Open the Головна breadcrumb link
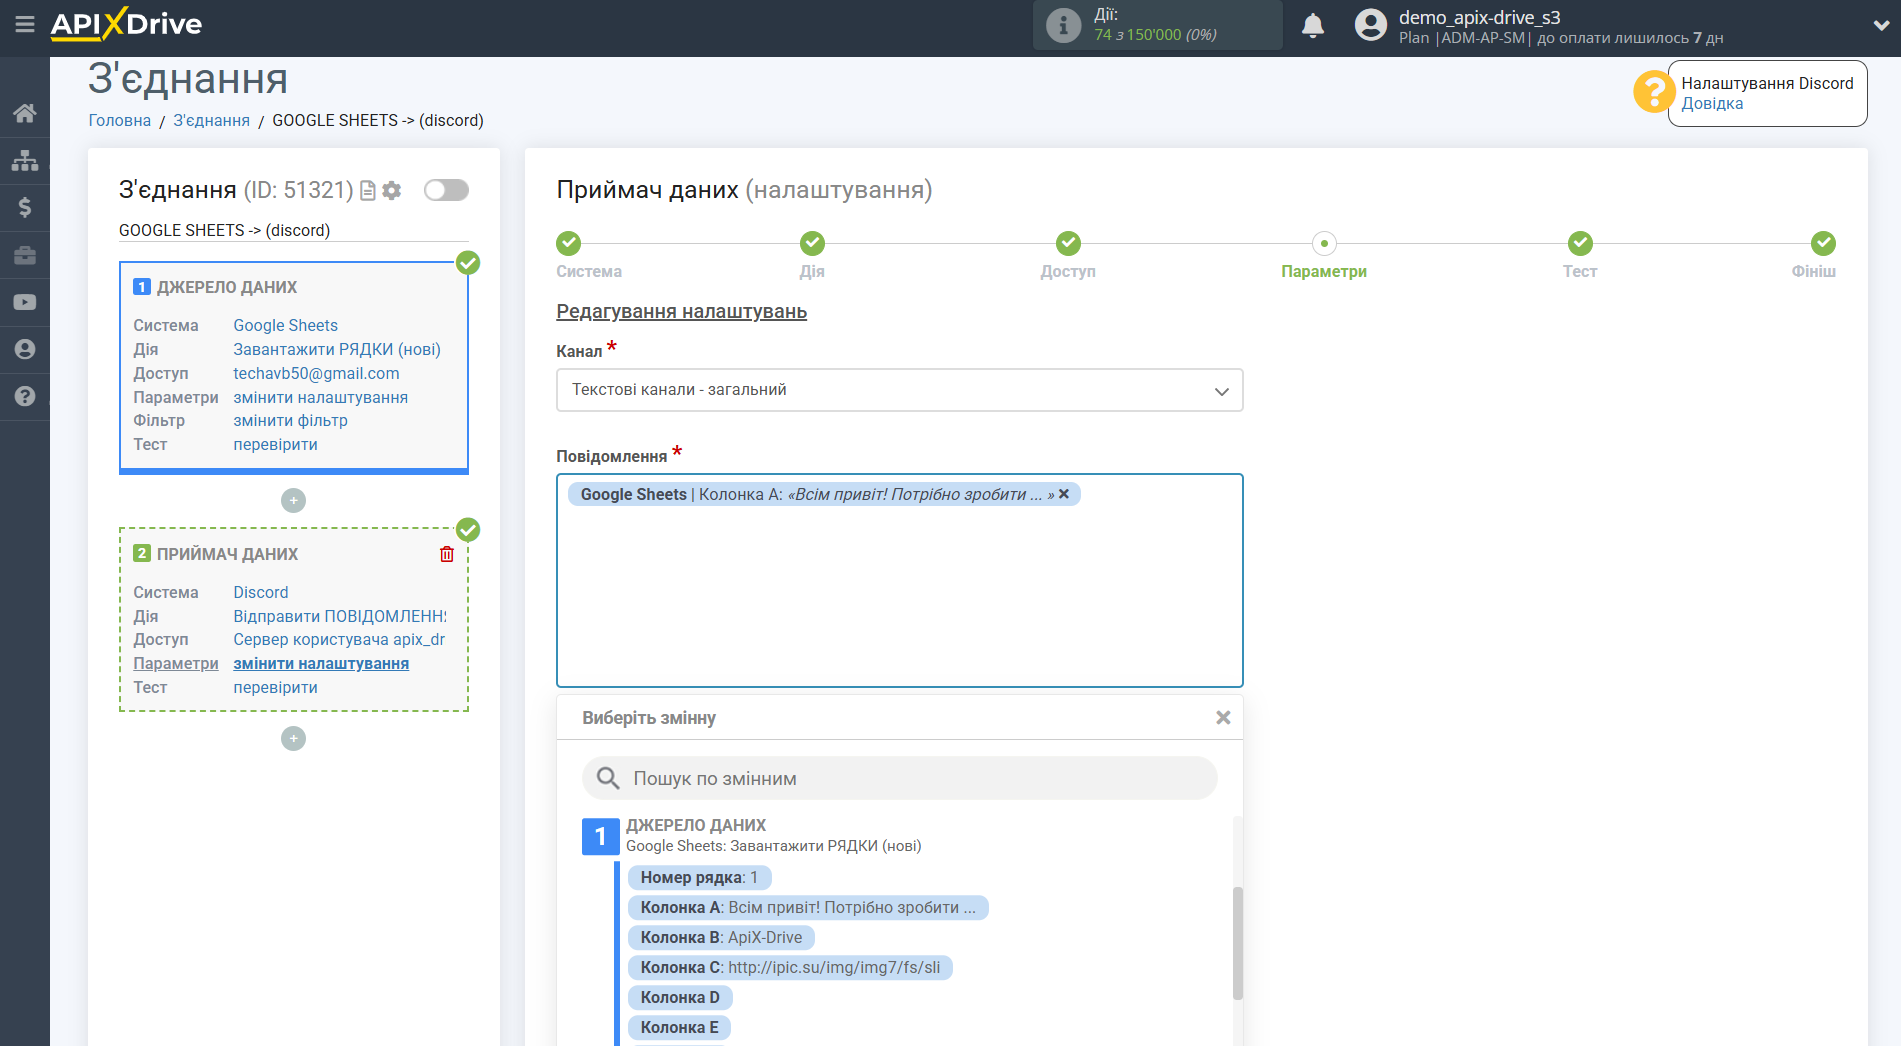This screenshot has height=1046, width=1901. (120, 120)
